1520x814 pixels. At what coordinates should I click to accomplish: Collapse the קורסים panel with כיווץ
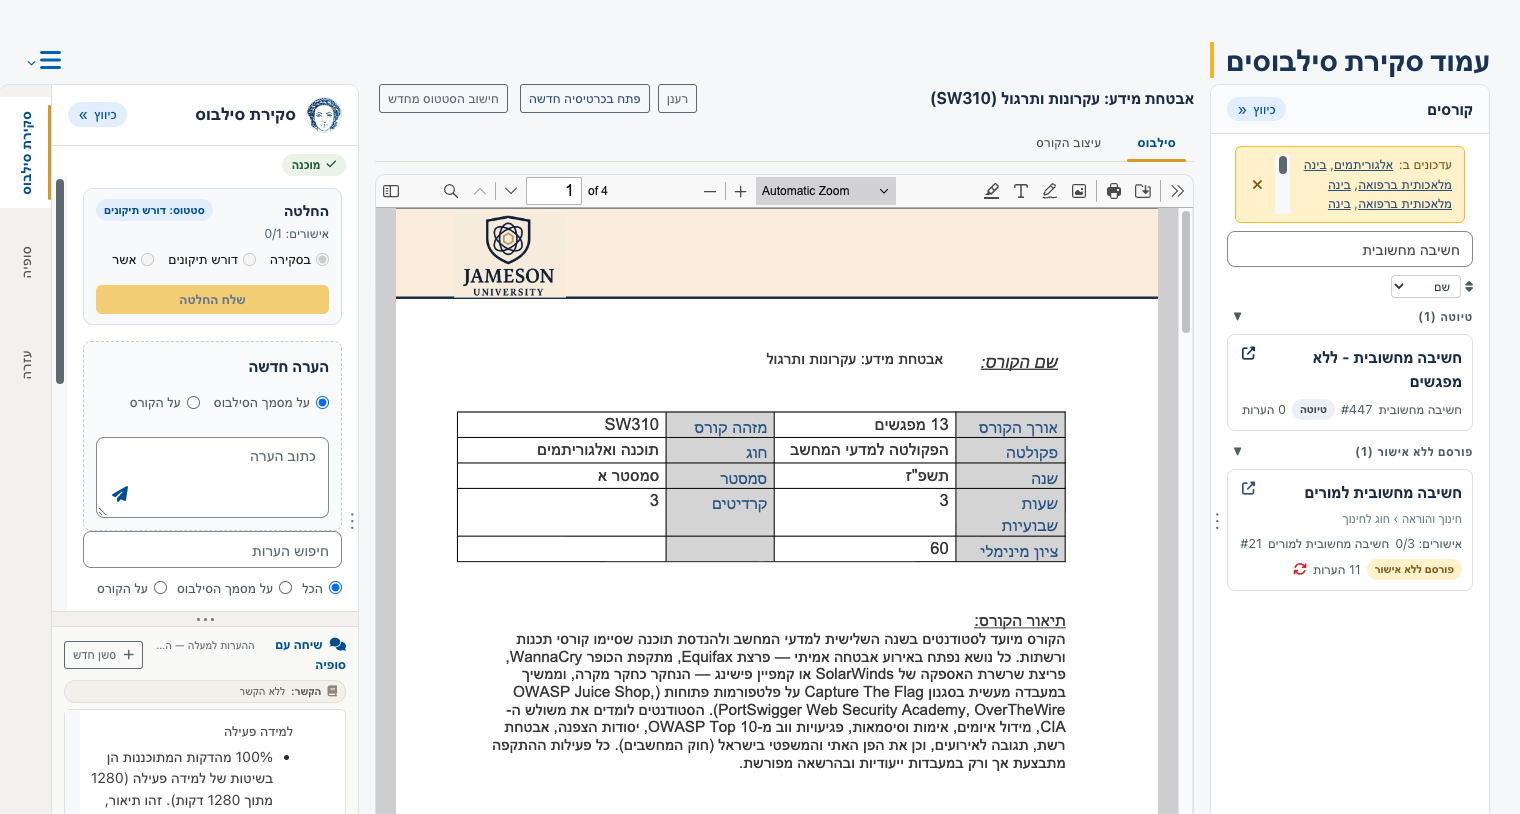1256,110
